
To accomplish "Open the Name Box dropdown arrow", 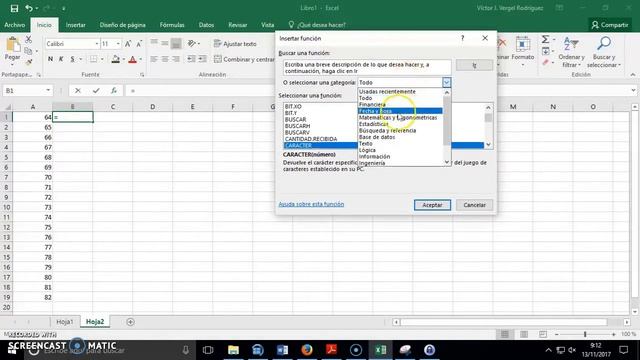I will click(48, 91).
